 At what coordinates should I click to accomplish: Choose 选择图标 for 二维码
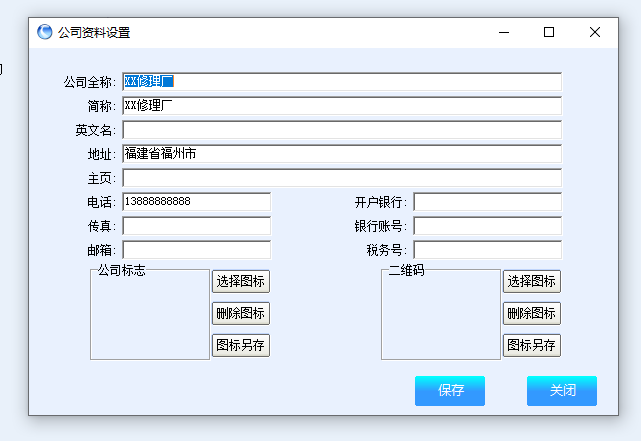[532, 281]
